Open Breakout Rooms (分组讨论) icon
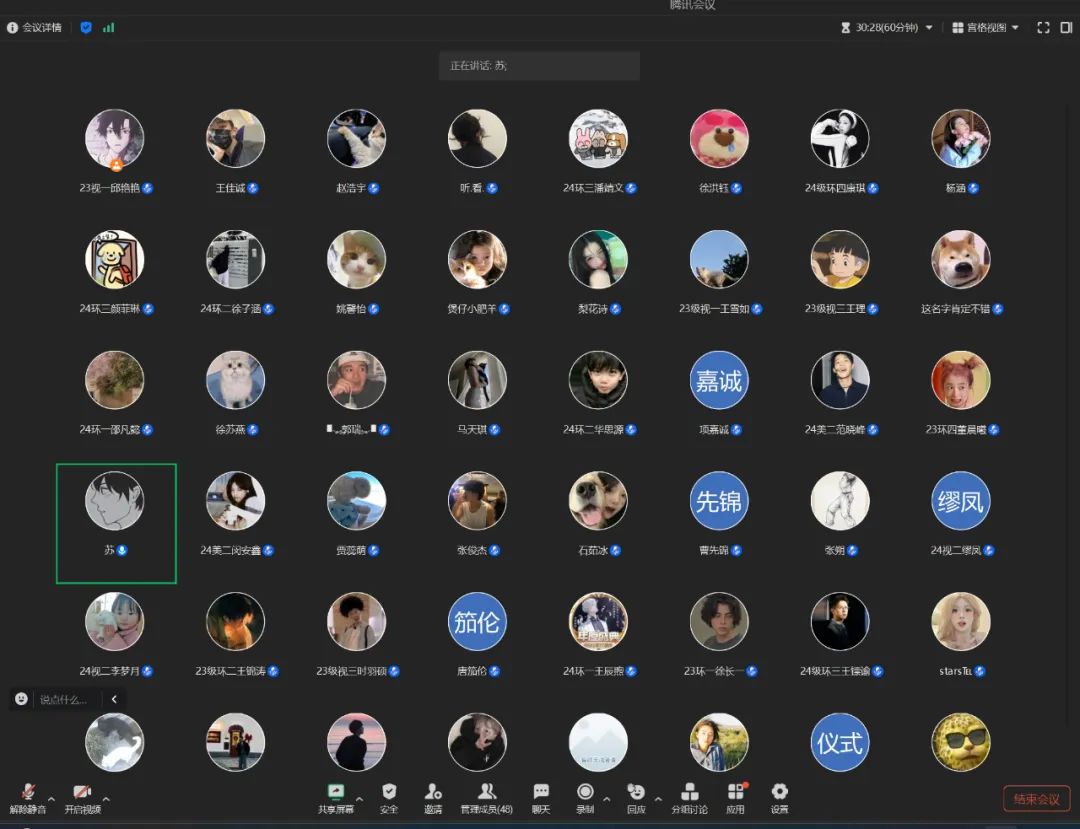This screenshot has width=1080, height=829. click(x=689, y=796)
